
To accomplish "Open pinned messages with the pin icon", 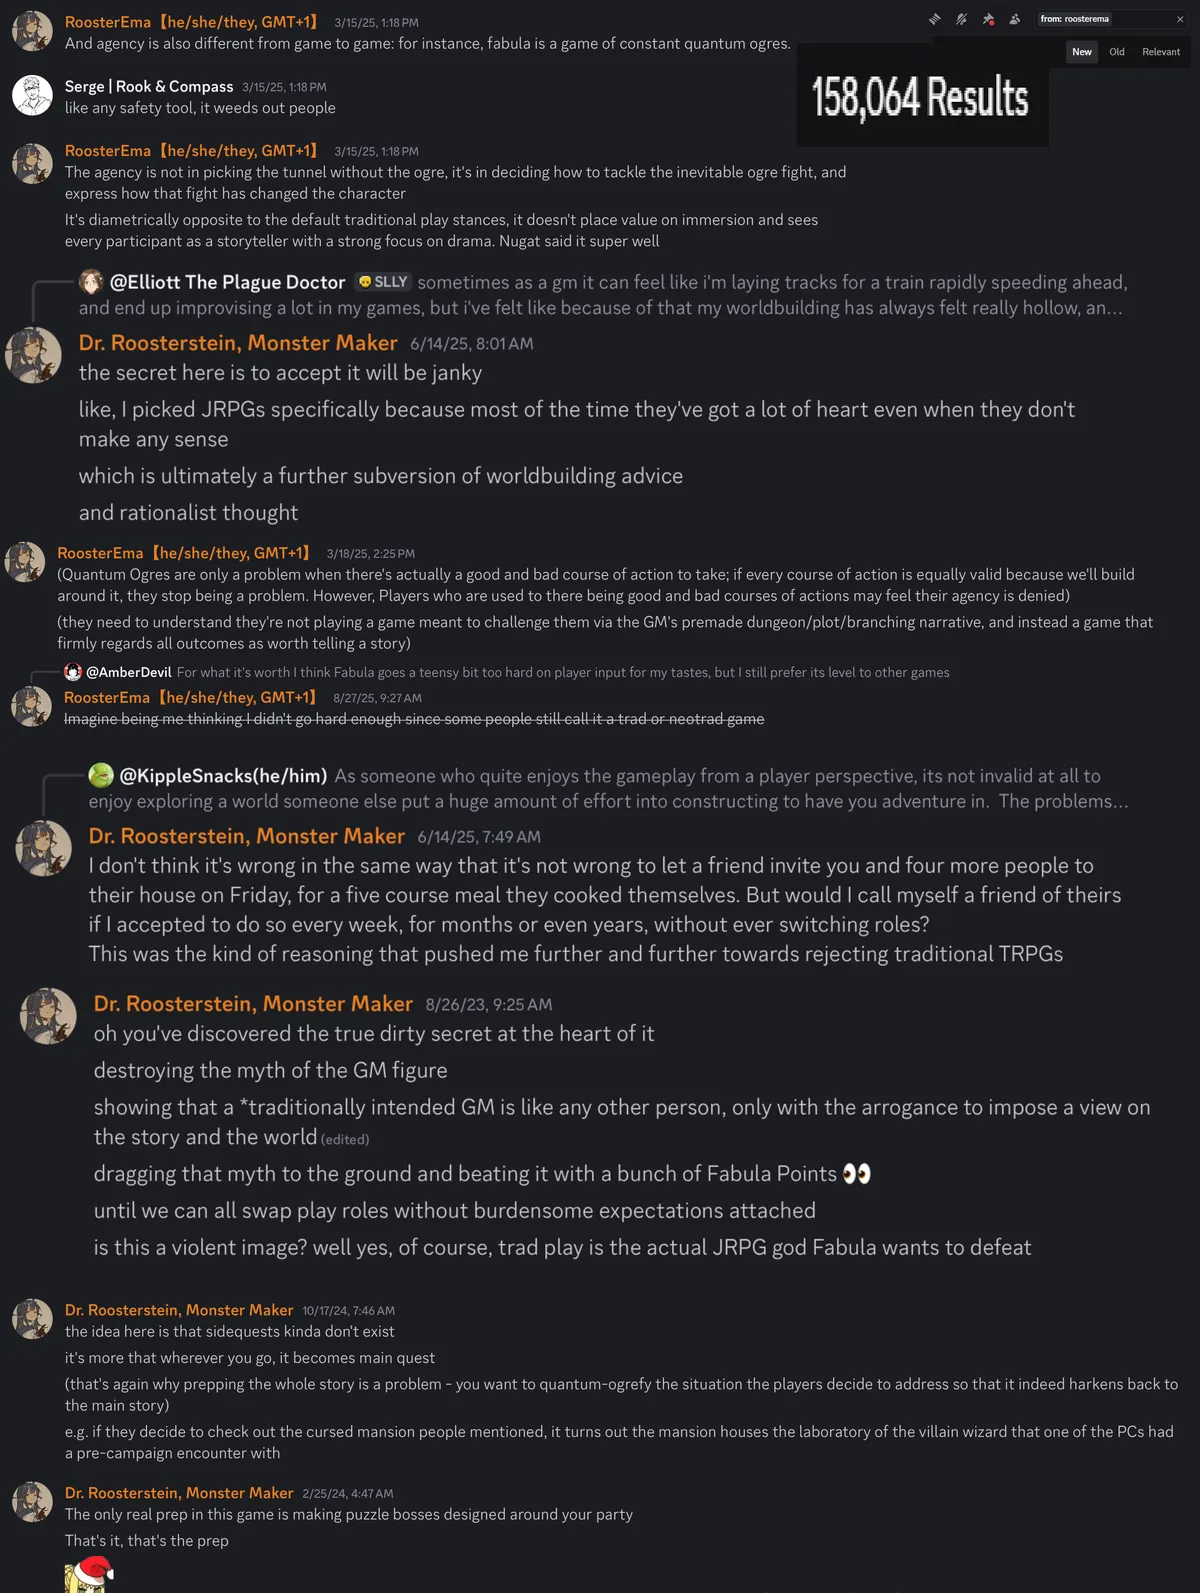I will [x=988, y=19].
